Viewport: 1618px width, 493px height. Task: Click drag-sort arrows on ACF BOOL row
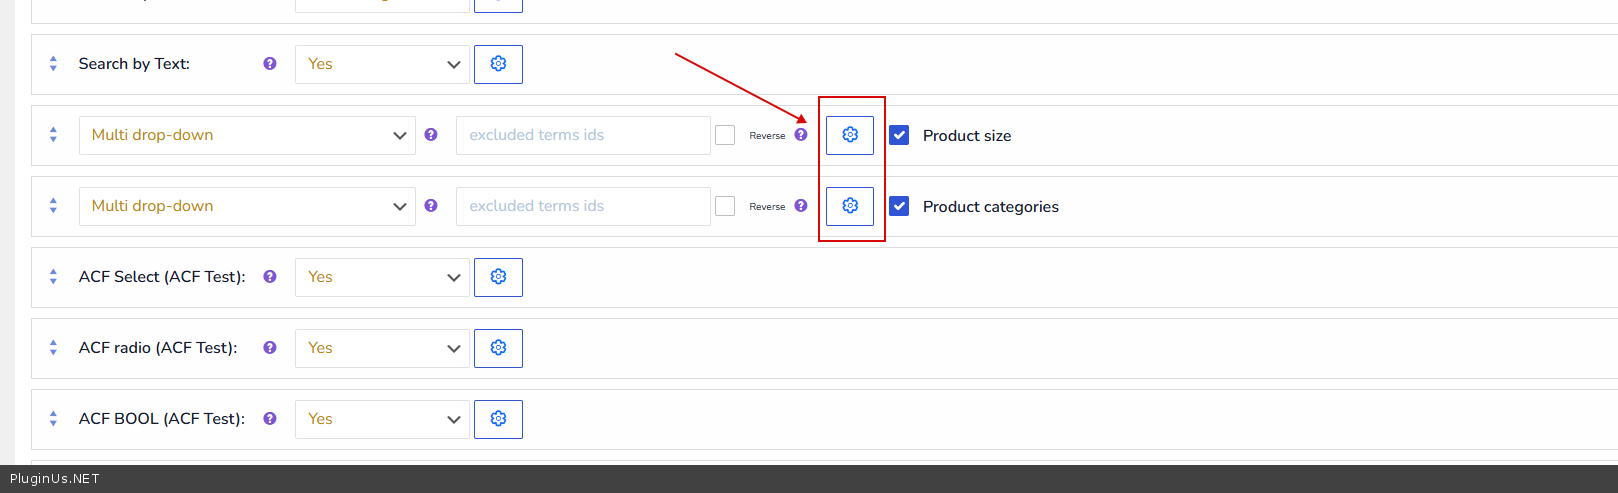click(x=53, y=419)
